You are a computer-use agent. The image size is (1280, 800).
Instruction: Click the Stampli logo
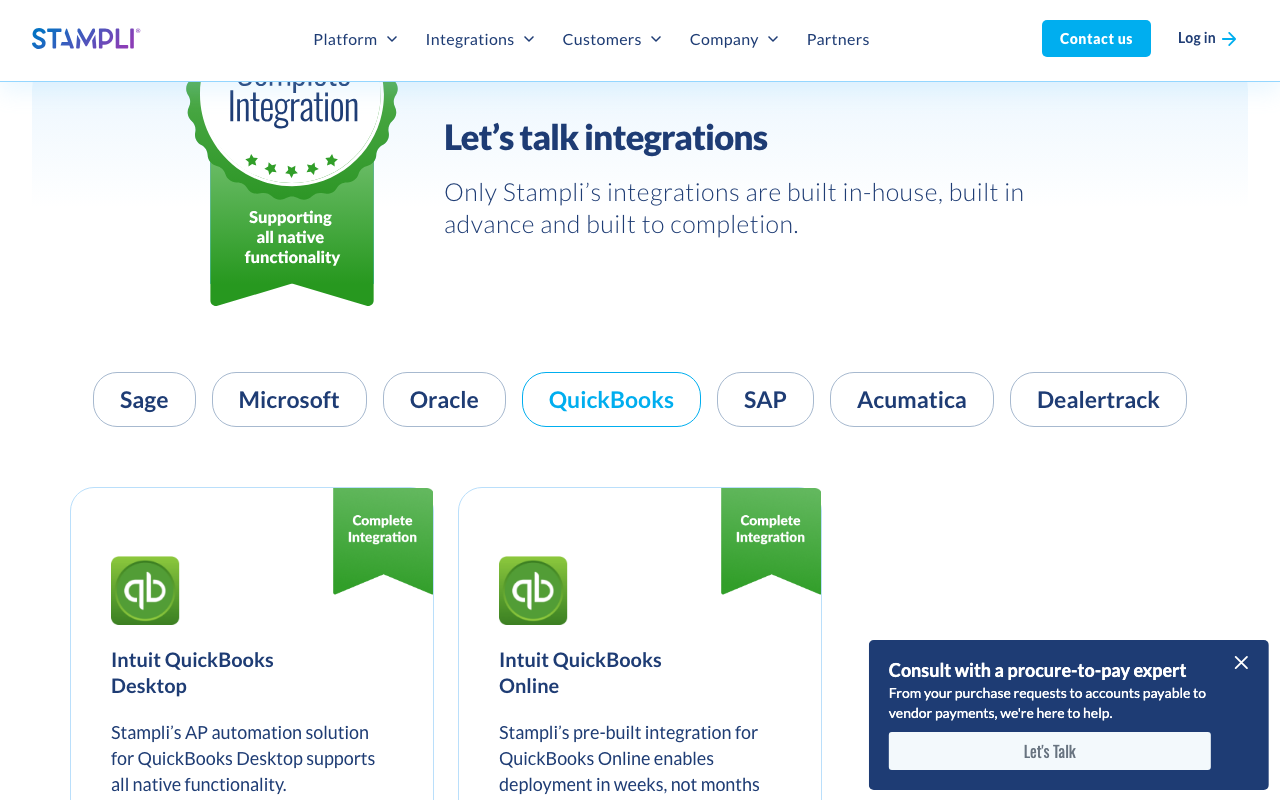point(86,38)
